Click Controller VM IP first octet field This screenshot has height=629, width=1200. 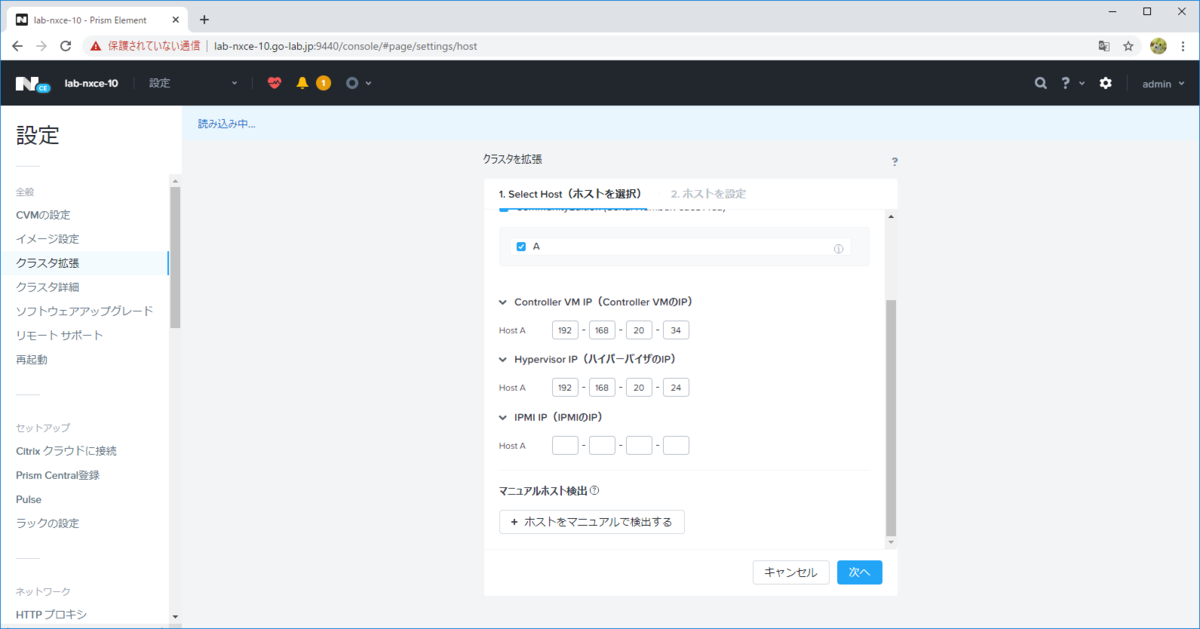click(x=565, y=330)
